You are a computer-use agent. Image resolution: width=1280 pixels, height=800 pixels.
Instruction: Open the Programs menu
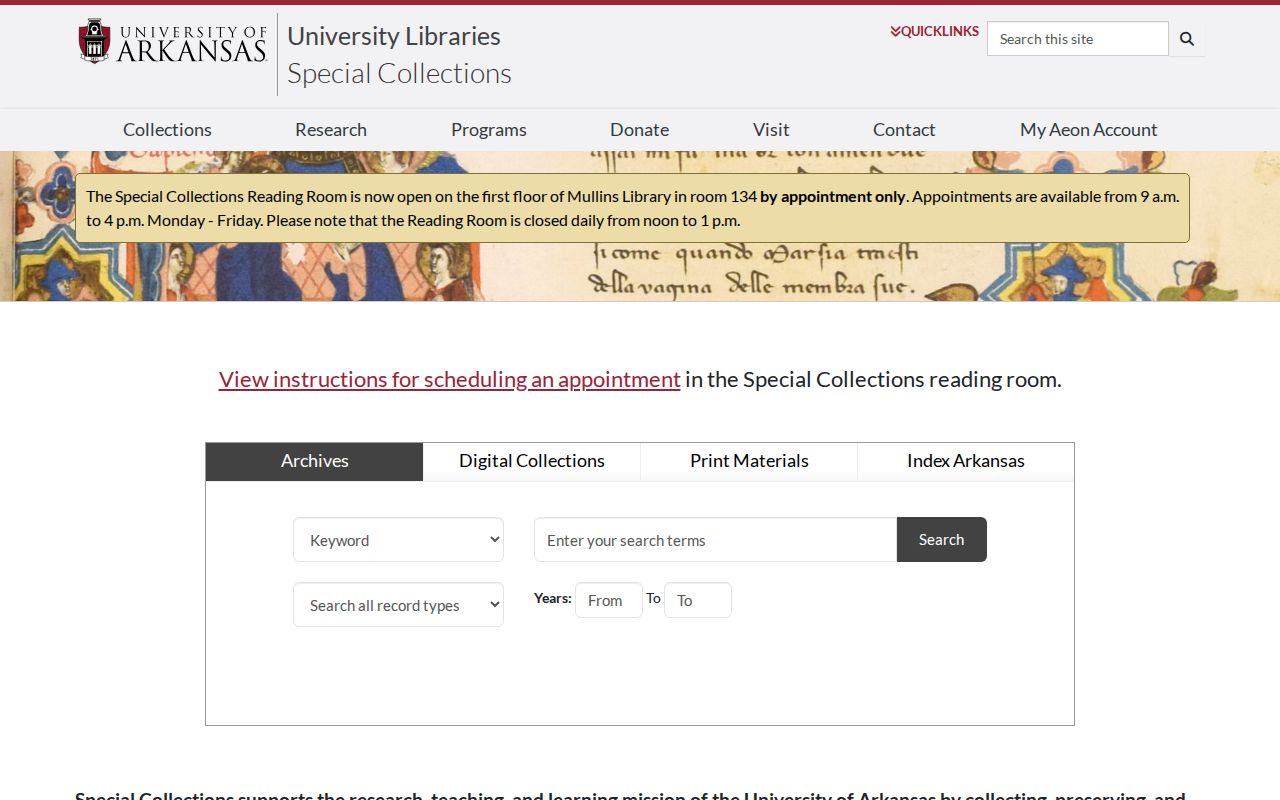point(489,129)
